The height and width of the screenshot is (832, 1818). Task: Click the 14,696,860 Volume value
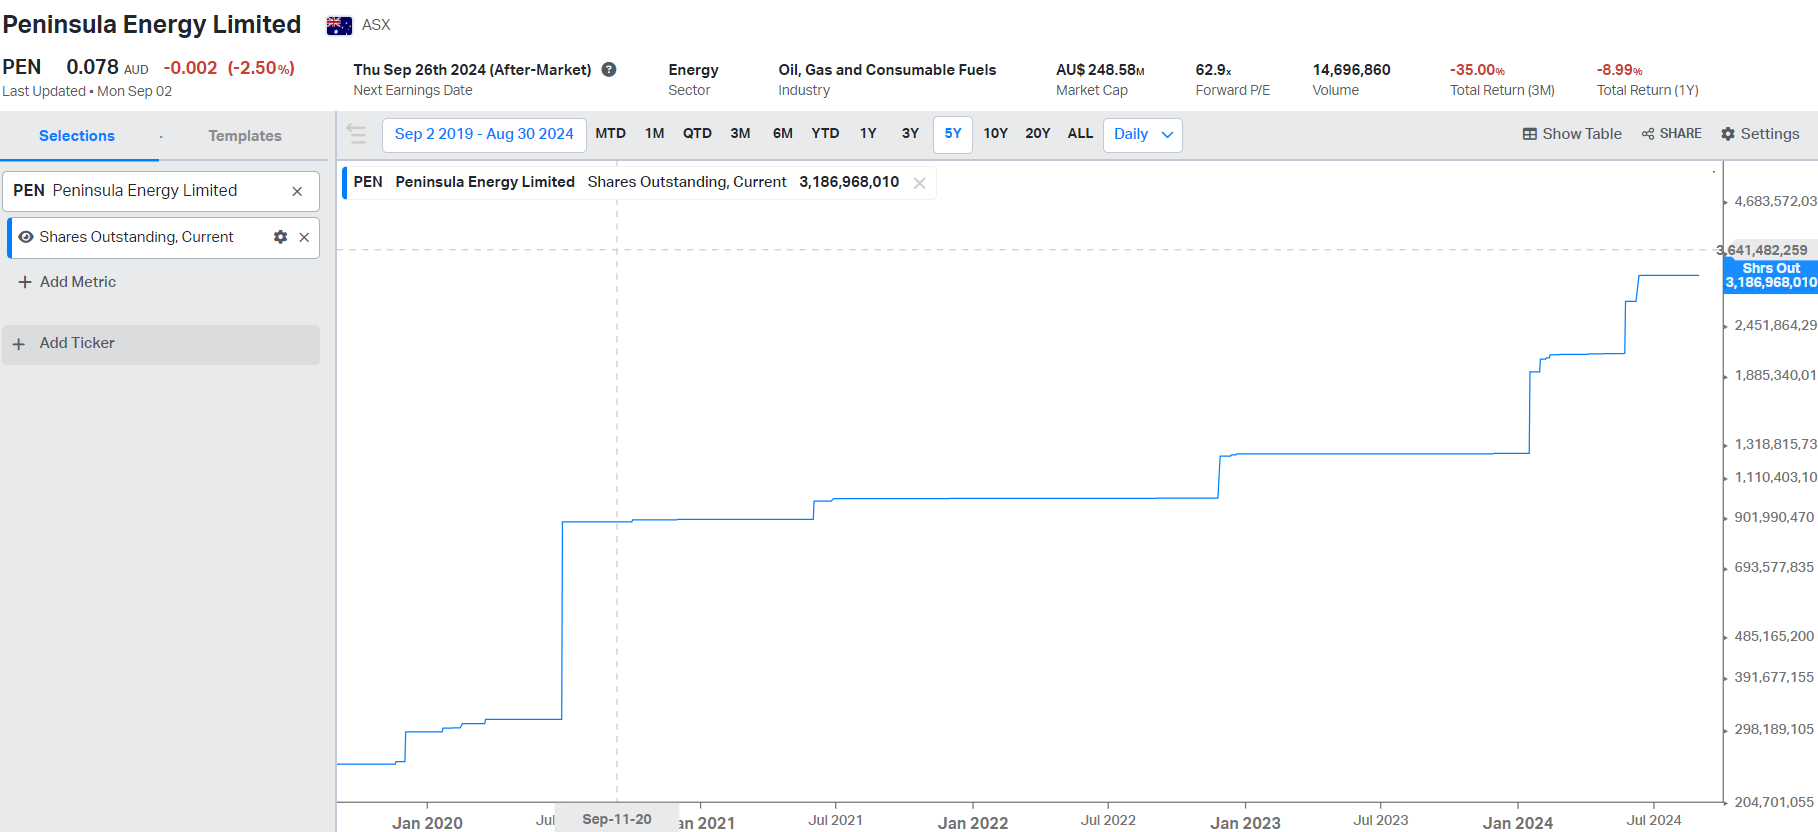click(x=1351, y=70)
